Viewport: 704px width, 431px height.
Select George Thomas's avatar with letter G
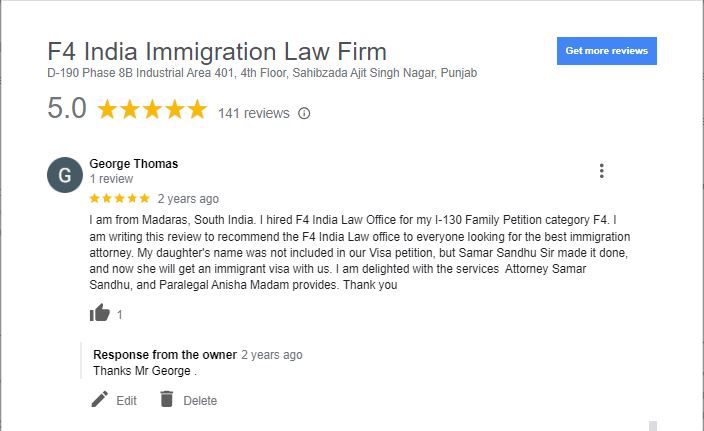(65, 175)
